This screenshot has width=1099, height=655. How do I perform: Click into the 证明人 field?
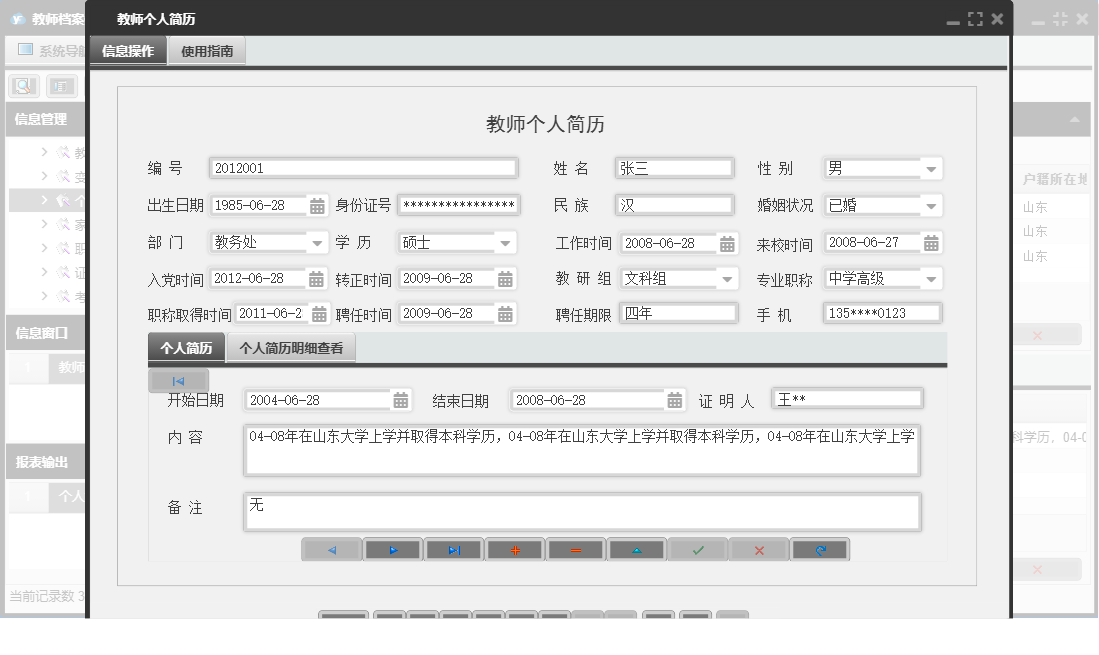[x=847, y=399]
